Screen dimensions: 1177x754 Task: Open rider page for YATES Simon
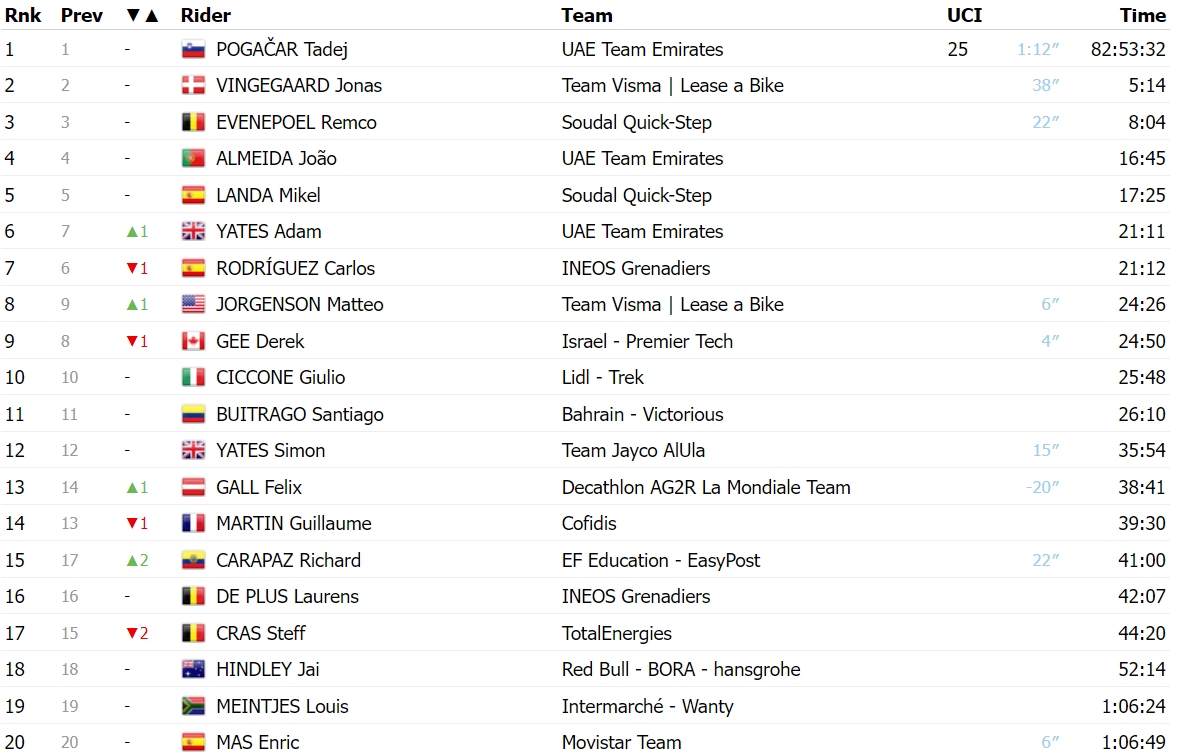tap(270, 451)
